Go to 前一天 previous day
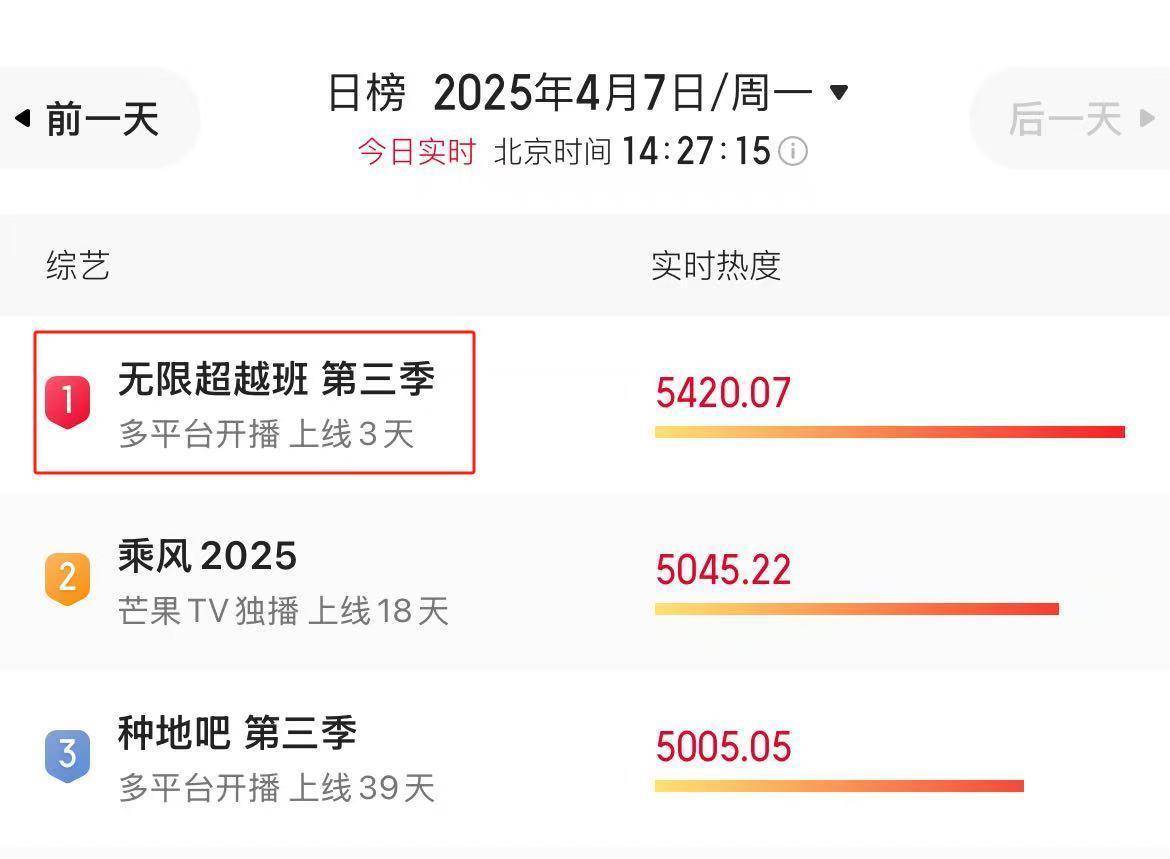Image resolution: width=1170 pixels, height=859 pixels. tap(101, 120)
